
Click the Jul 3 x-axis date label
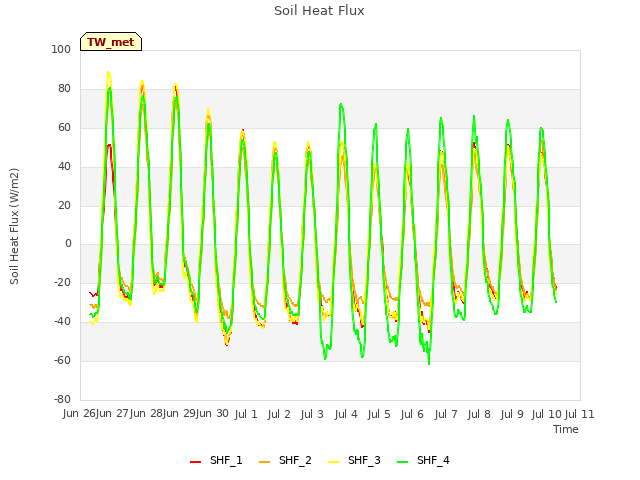312,414
